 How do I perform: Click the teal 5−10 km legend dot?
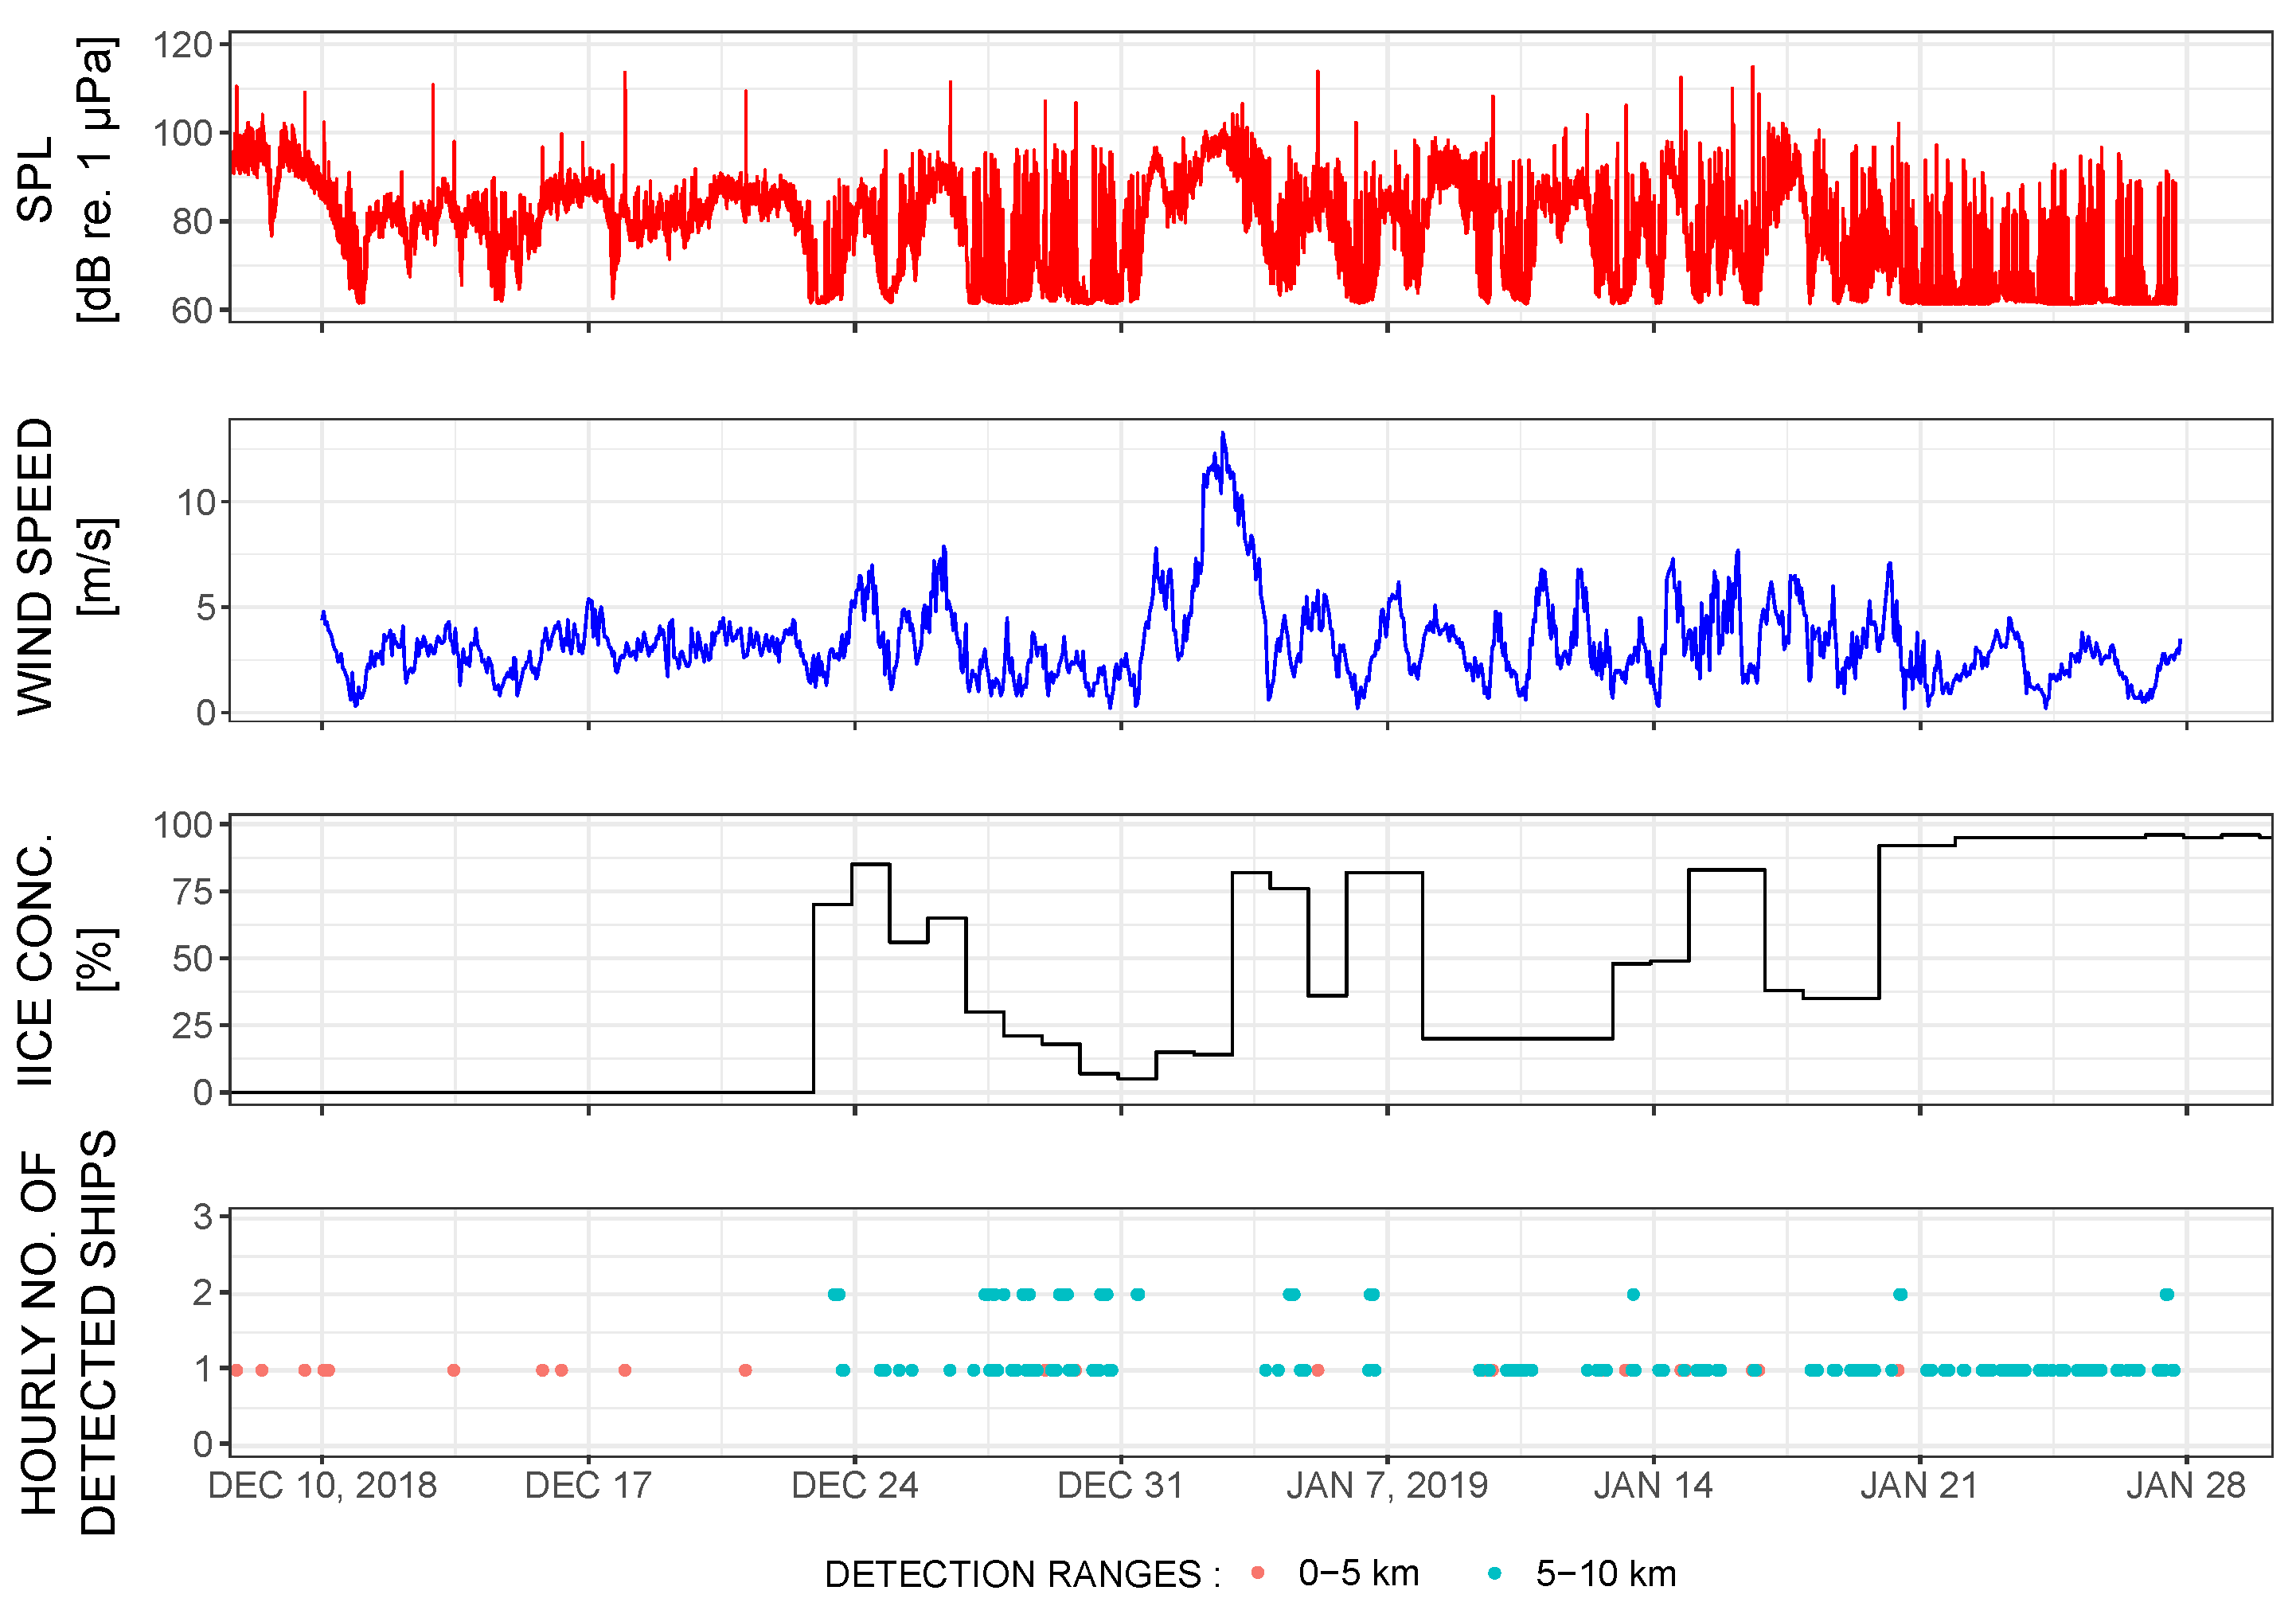tap(1494, 1573)
